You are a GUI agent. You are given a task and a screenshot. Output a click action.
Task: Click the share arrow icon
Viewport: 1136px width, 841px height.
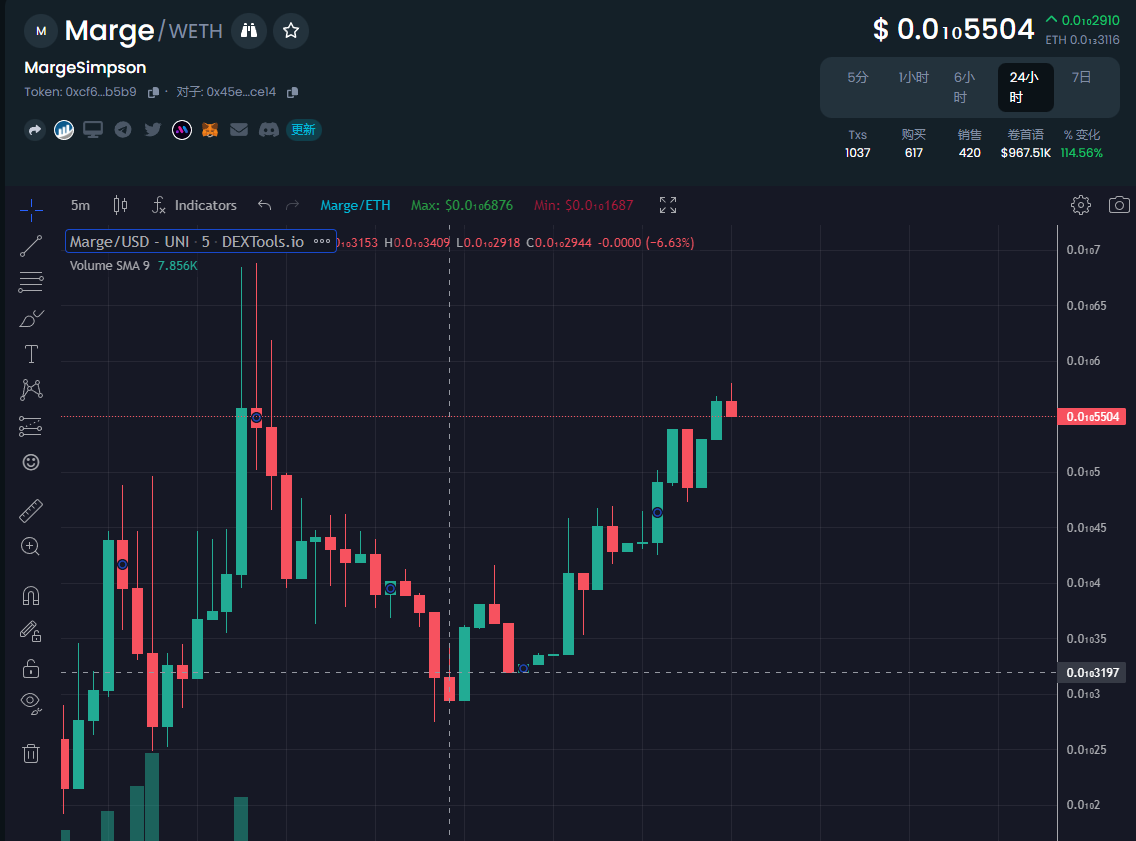pos(35,130)
